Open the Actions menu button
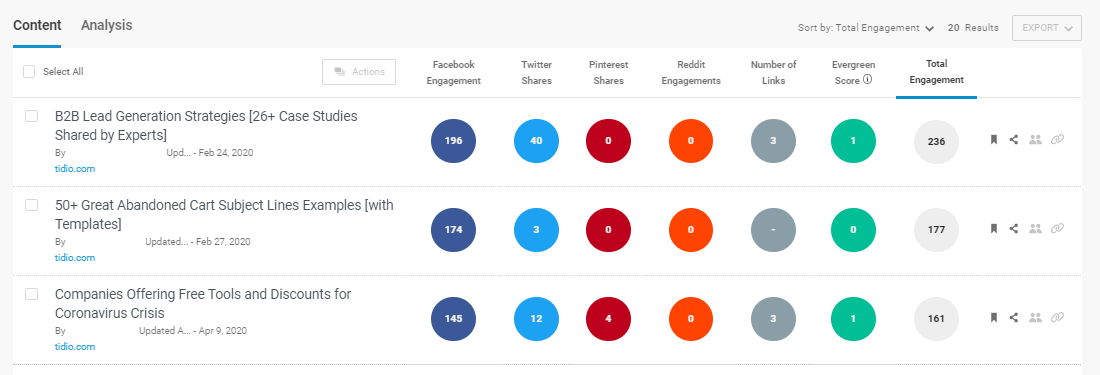The width and height of the screenshot is (1100, 375). tap(359, 71)
